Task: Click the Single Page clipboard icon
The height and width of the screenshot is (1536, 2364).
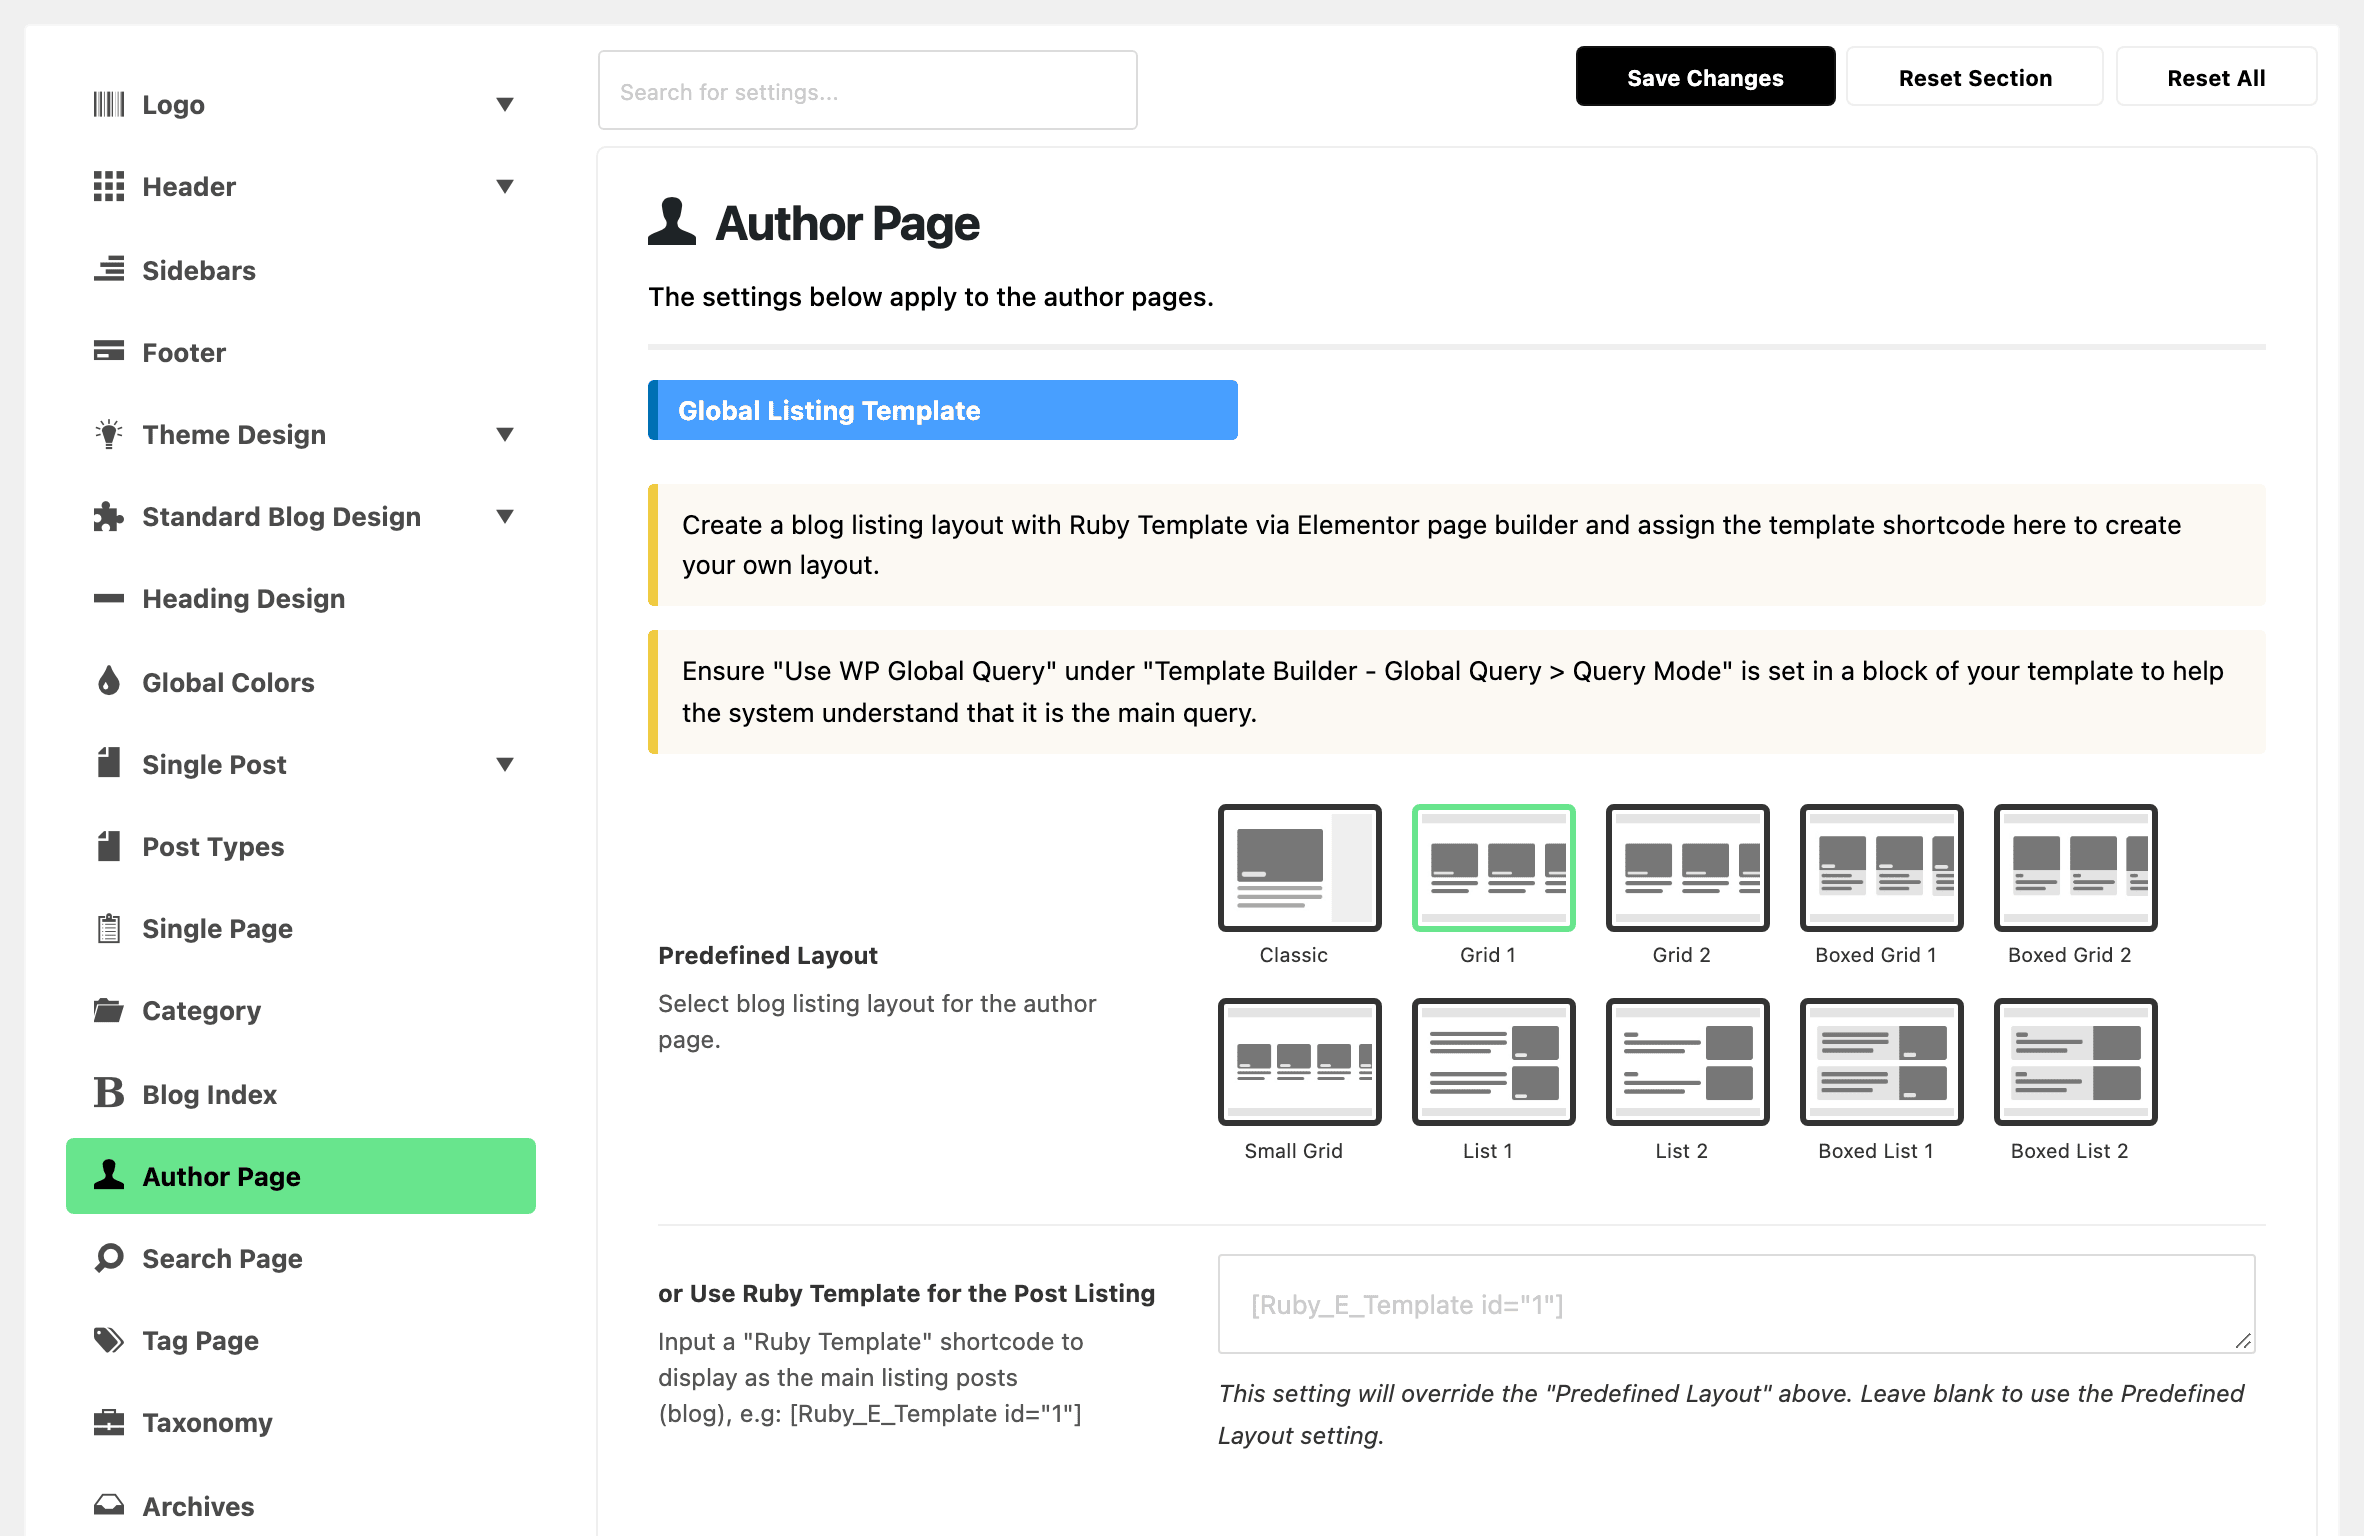Action: pyautogui.click(x=109, y=928)
